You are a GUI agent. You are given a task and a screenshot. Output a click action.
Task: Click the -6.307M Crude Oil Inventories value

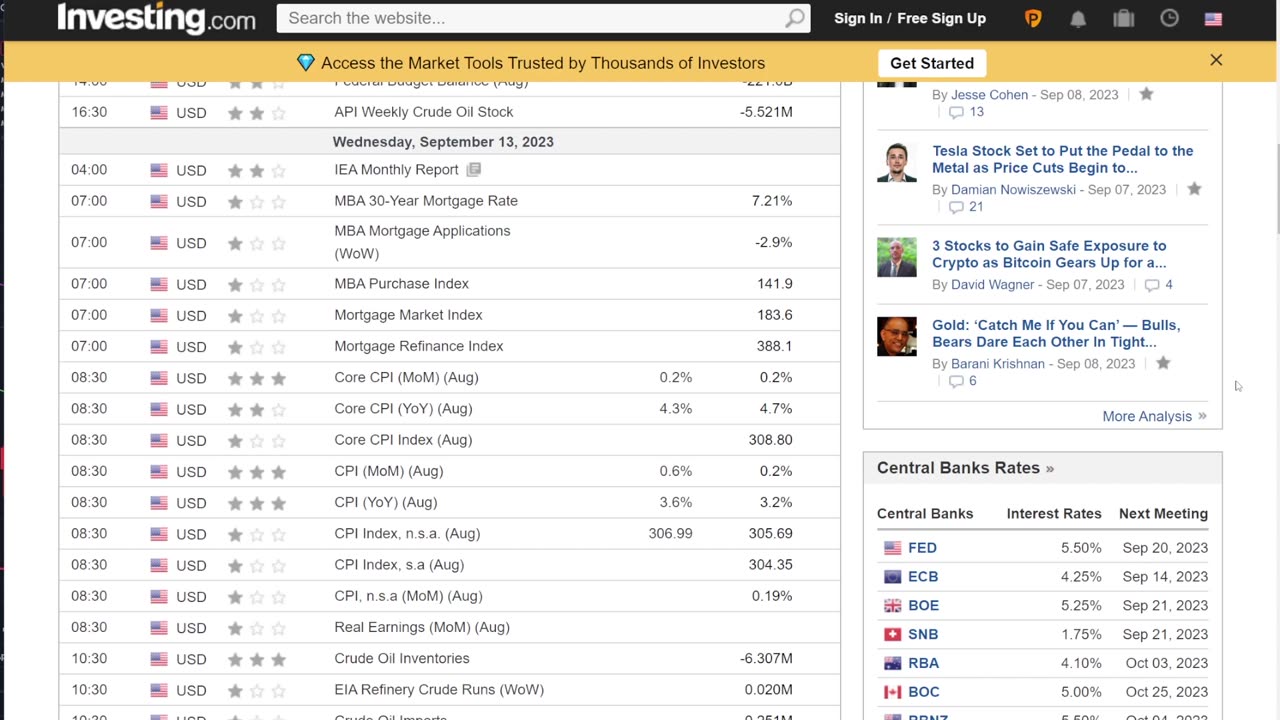pos(766,658)
